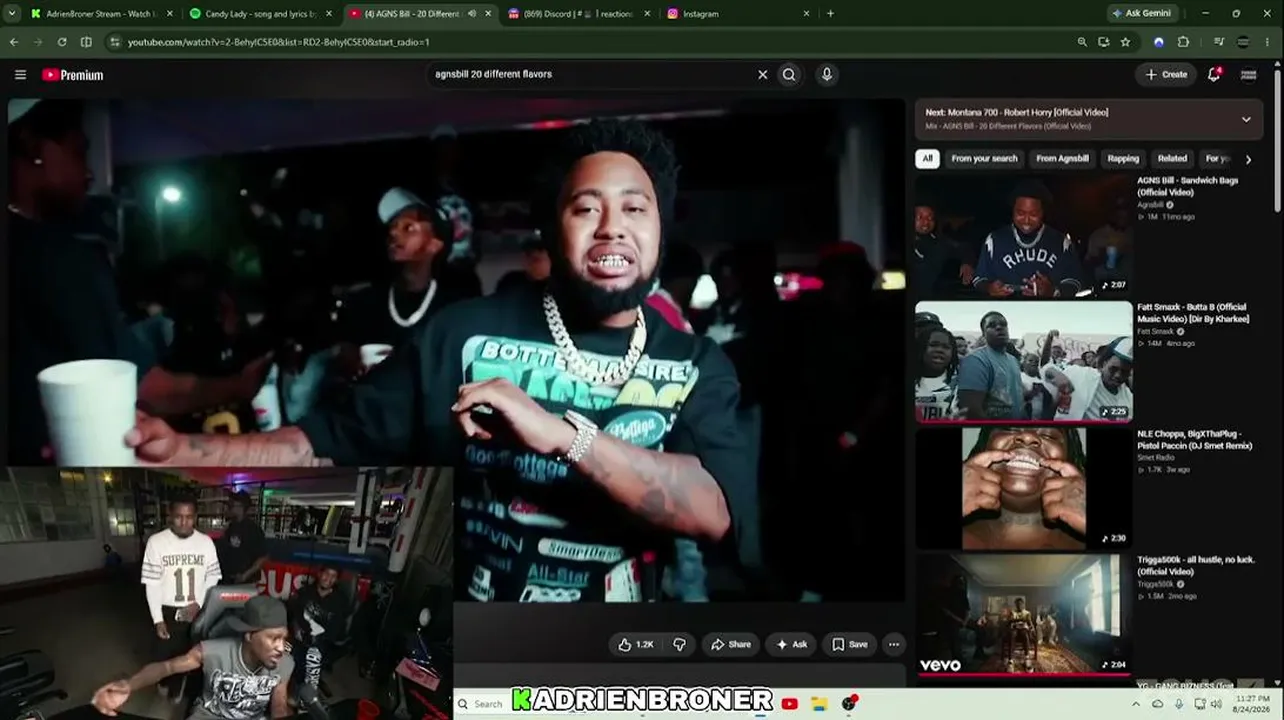This screenshot has height=720, width=1284.
Task: Like the video with 1.2K likes
Action: (x=635, y=645)
